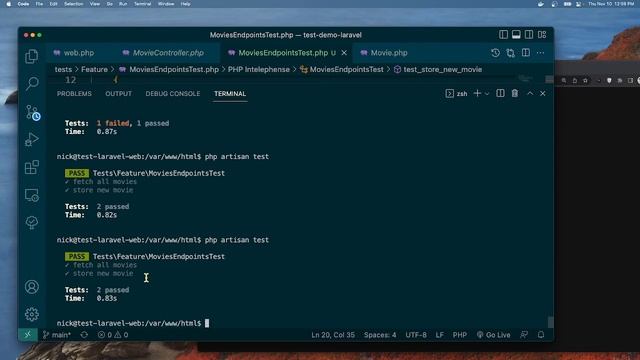Open the editor More Actions ellipsis
This screenshot has width=640, height=360.
540,53
